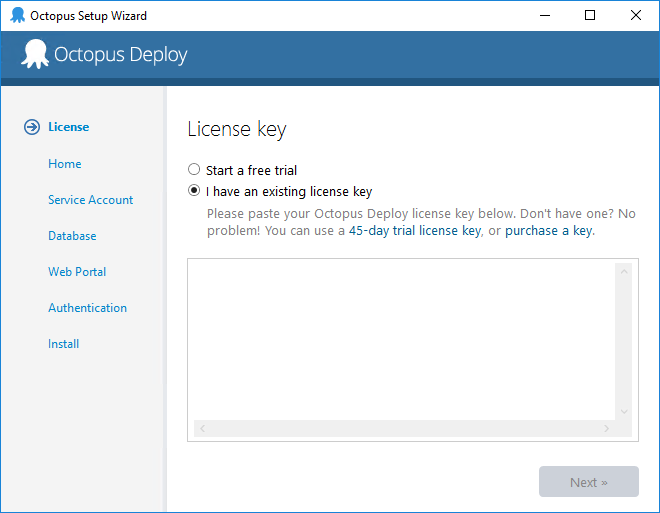Open the Service Account step
Image resolution: width=660 pixels, height=513 pixels.
click(90, 199)
